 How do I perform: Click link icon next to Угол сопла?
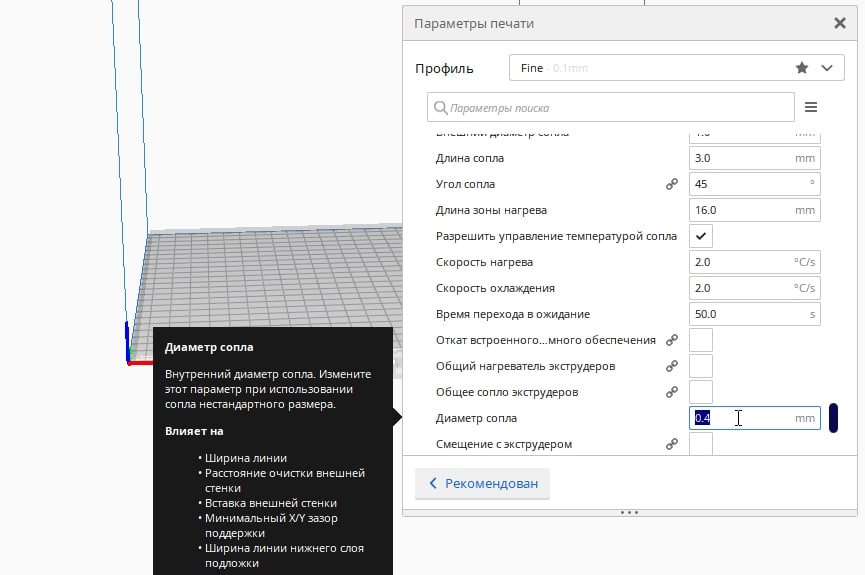(671, 184)
